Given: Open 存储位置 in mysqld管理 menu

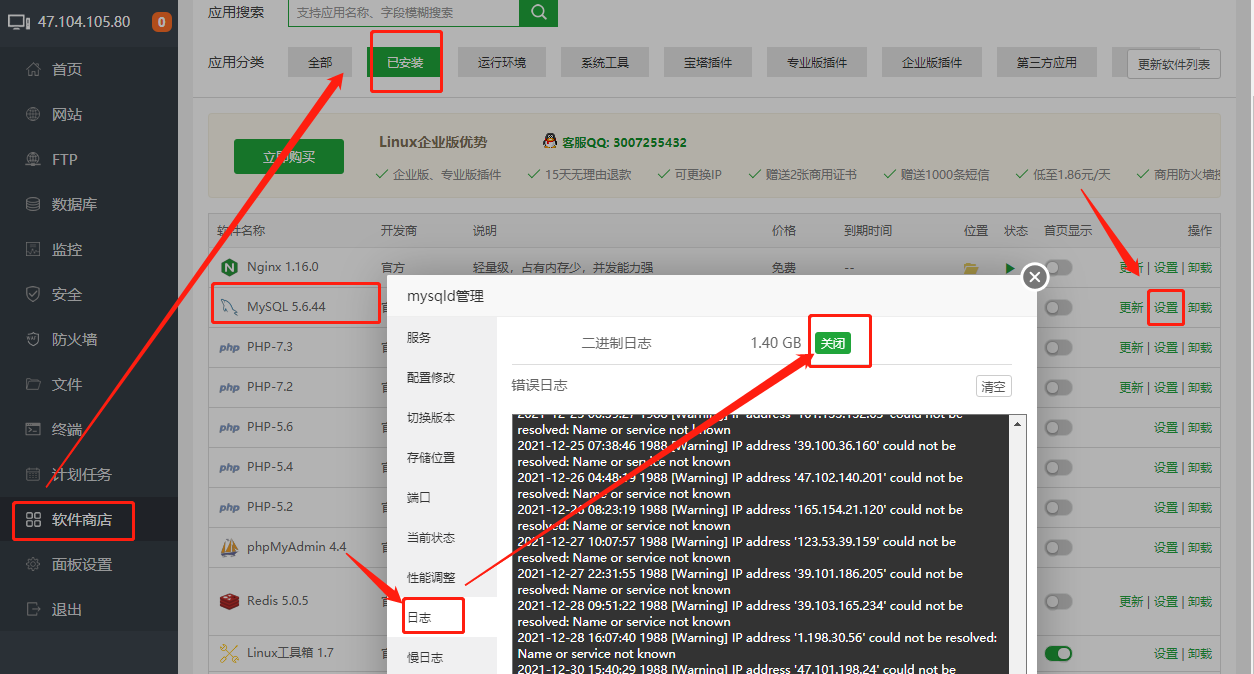Looking at the screenshot, I should pos(442,458).
